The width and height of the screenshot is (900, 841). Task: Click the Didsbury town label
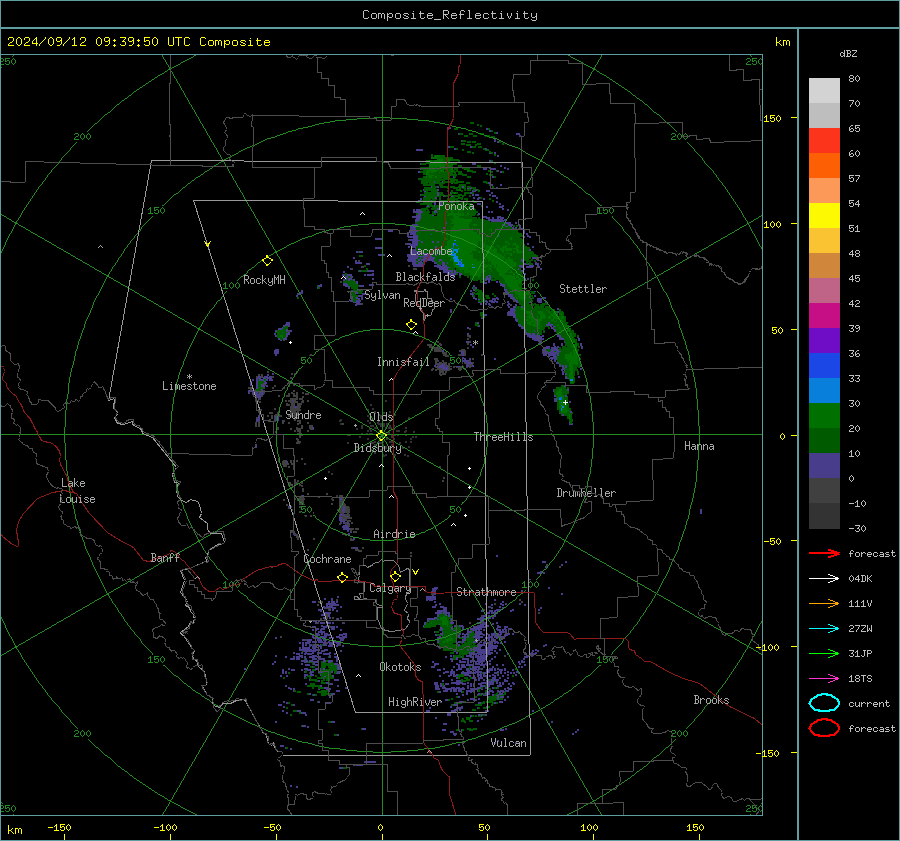(377, 448)
